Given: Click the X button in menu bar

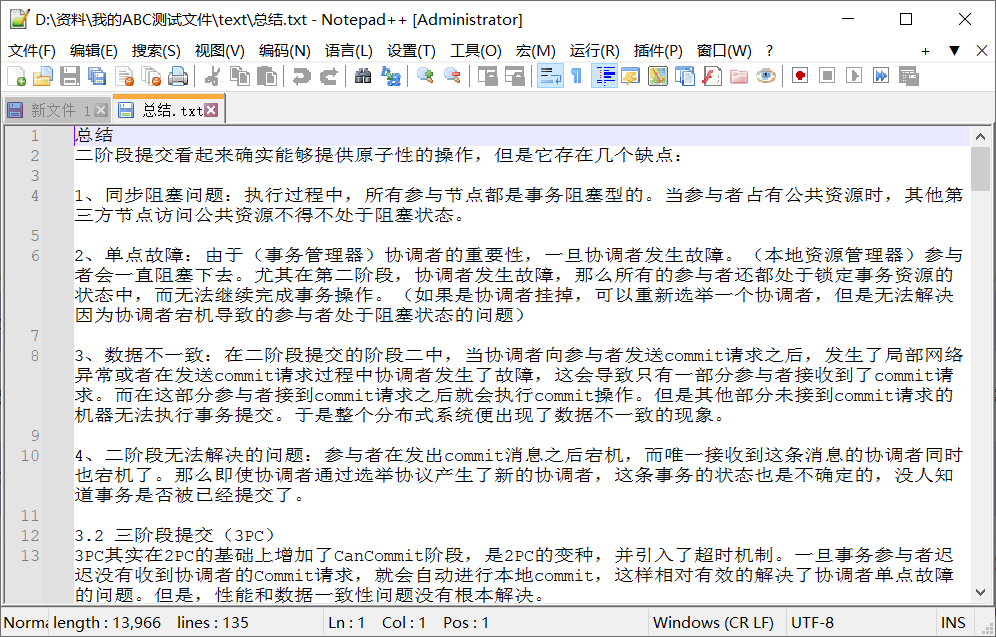Looking at the screenshot, I should [981, 51].
